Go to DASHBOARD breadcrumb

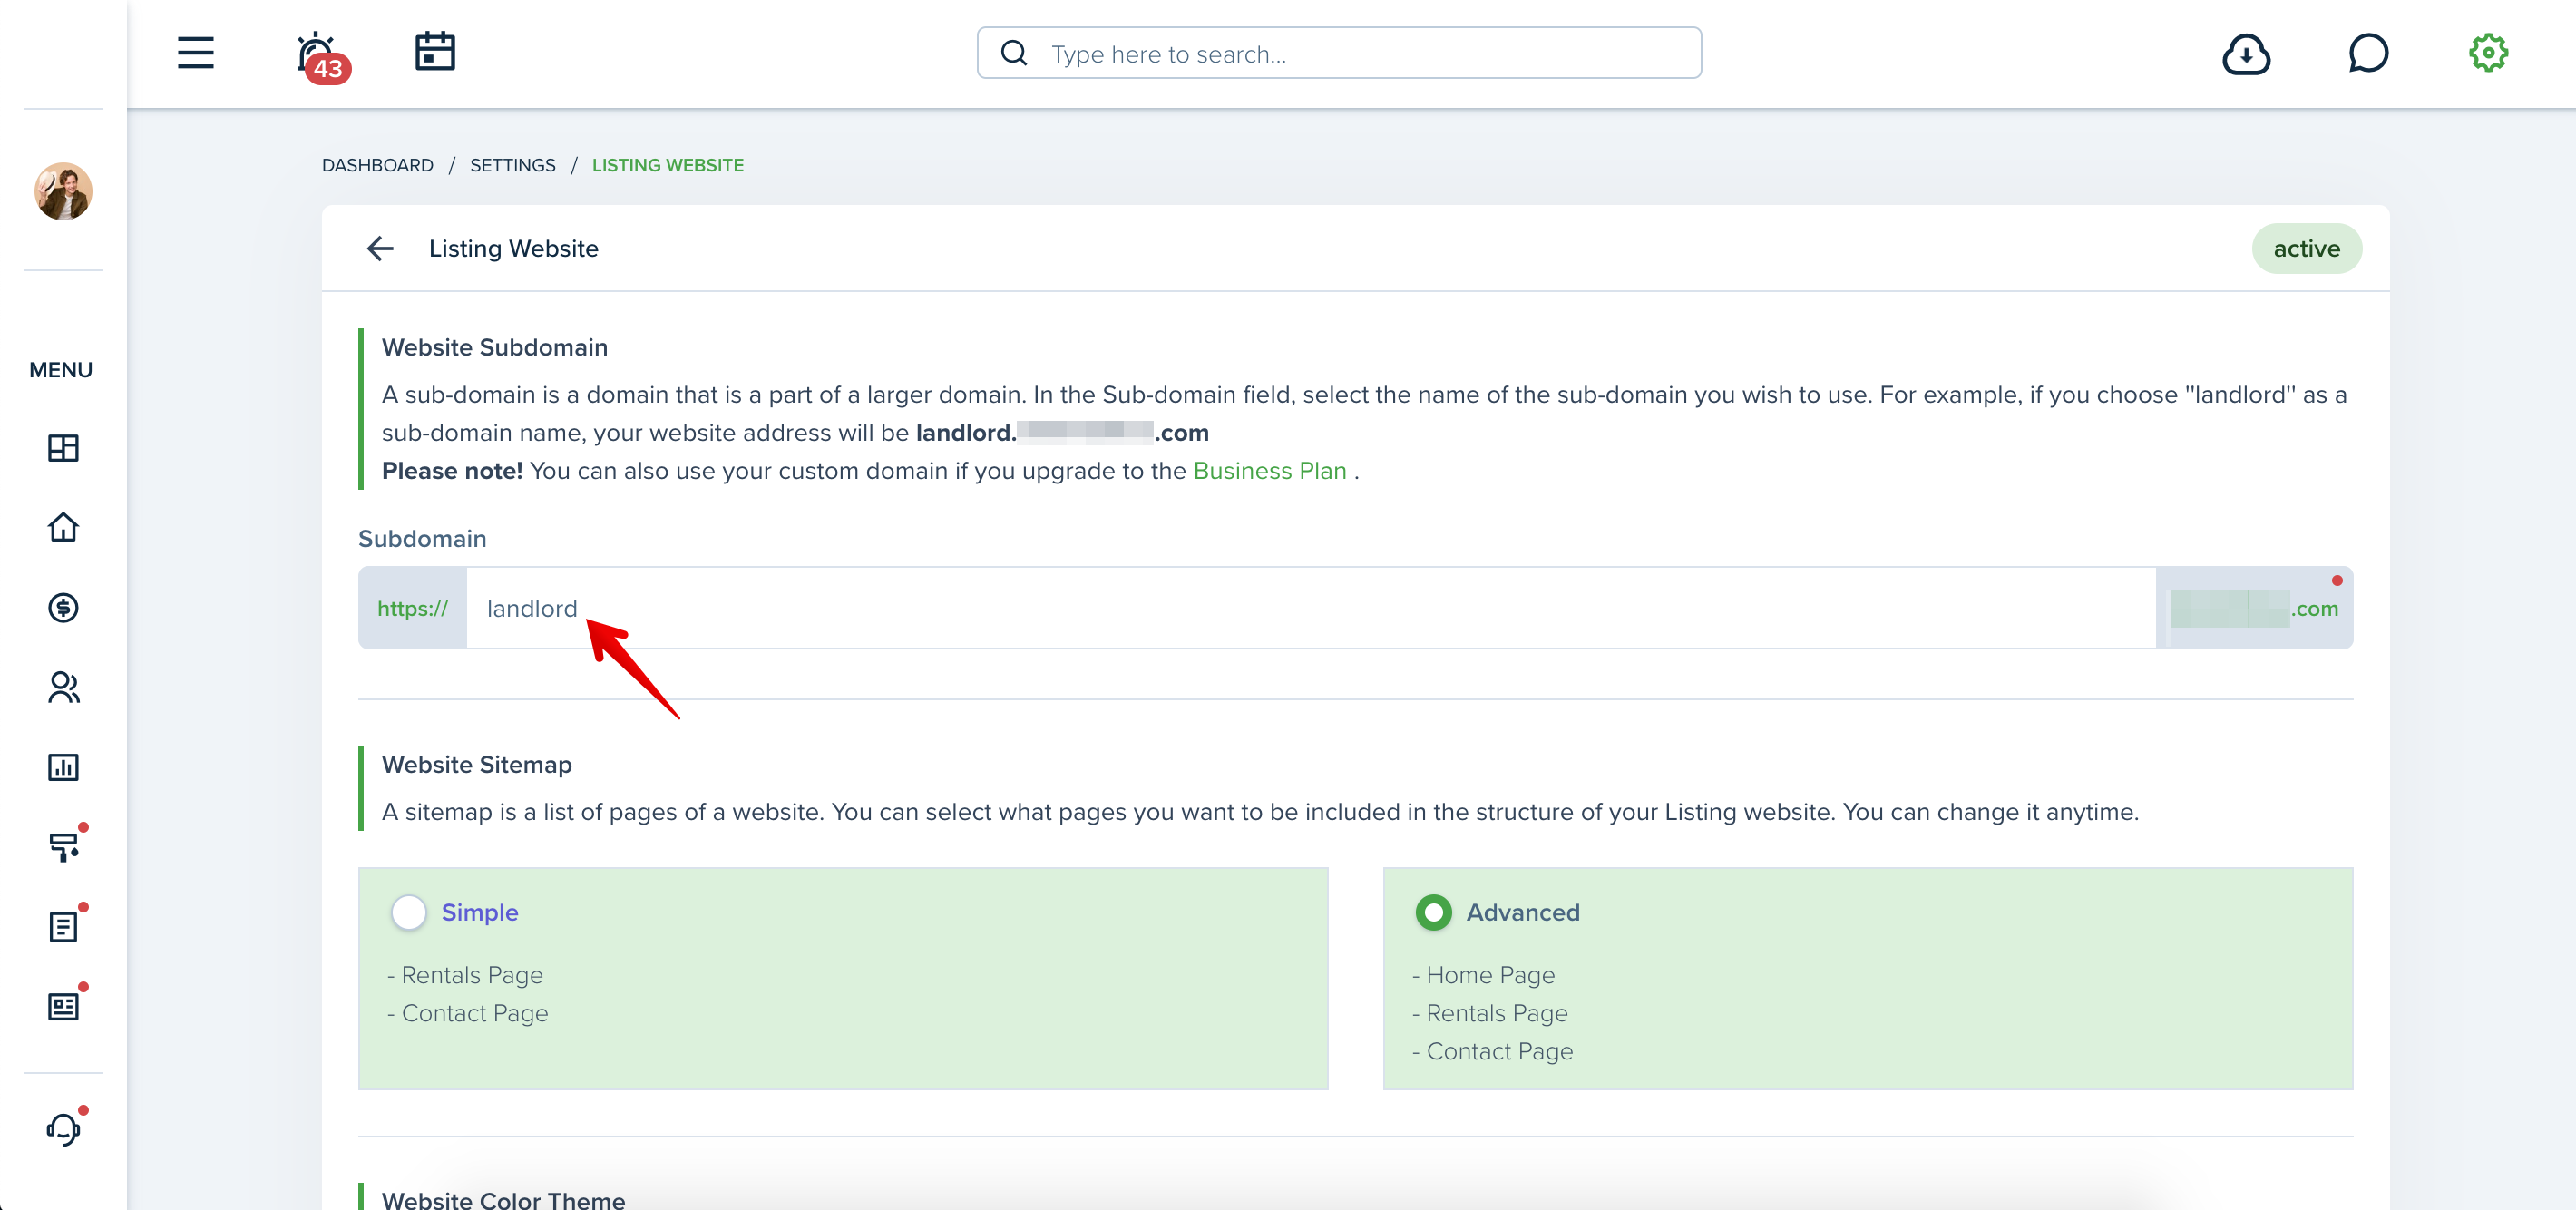pos(377,165)
